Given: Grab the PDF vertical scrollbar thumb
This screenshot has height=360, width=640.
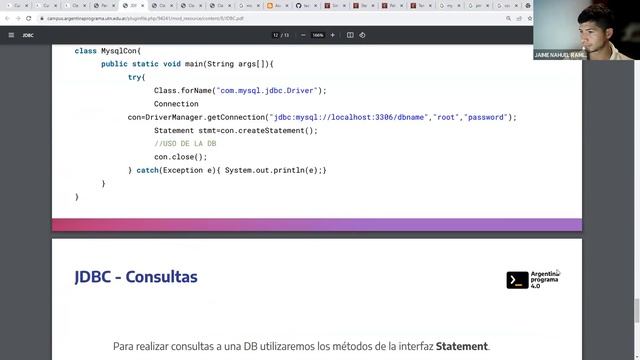Looking at the screenshot, I should click(637, 310).
